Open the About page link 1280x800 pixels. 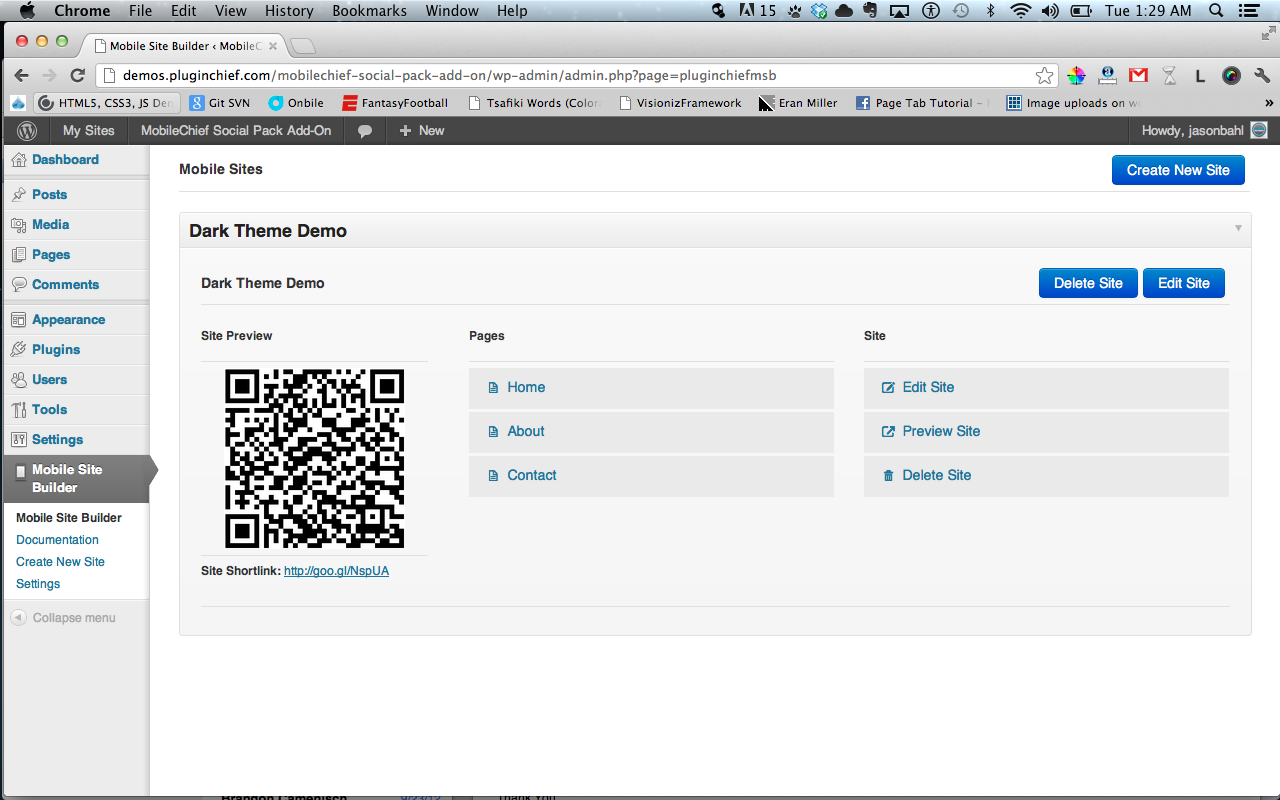pos(526,431)
